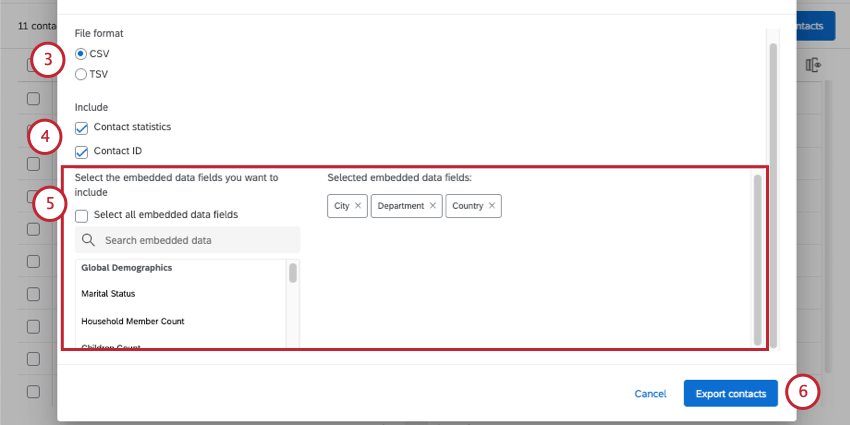
Task: Click the Global Demographics group header
Action: [x=127, y=268]
